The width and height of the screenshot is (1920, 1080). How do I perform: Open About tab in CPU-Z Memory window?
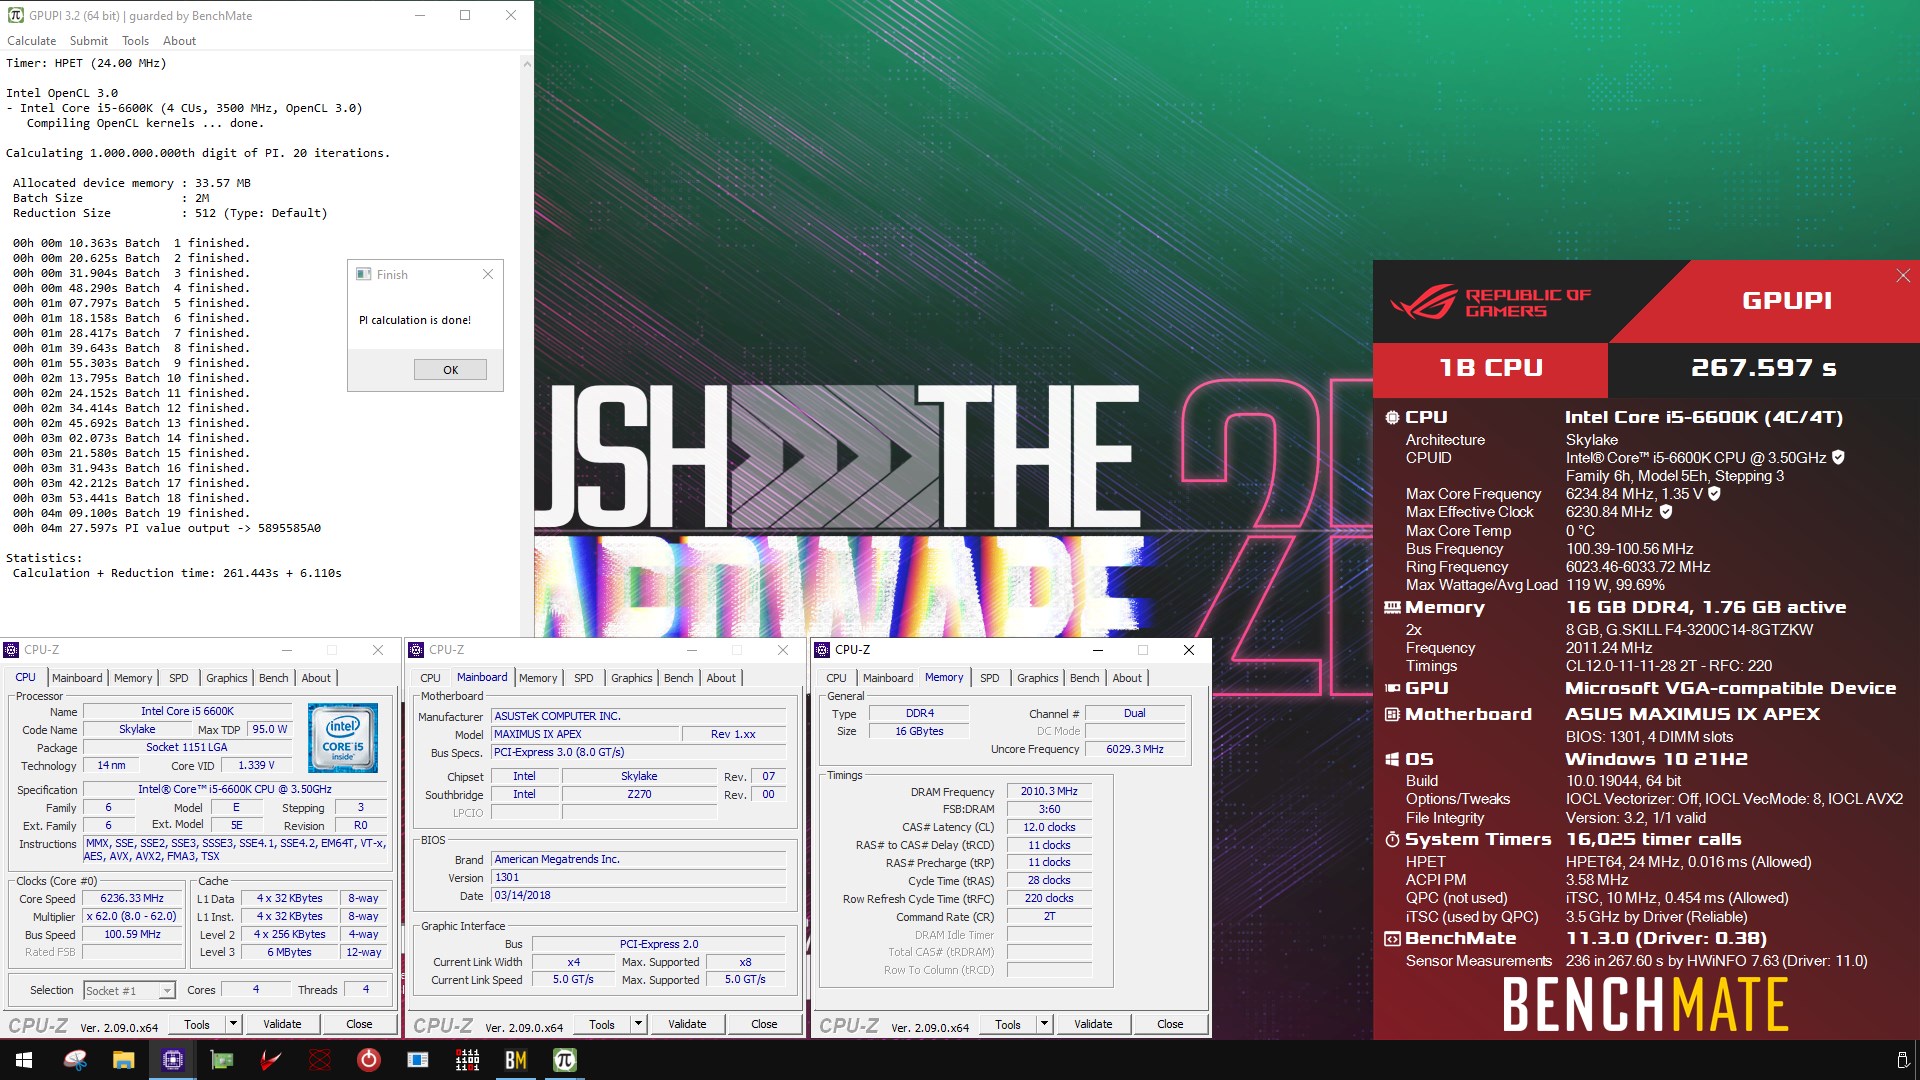tap(1127, 678)
